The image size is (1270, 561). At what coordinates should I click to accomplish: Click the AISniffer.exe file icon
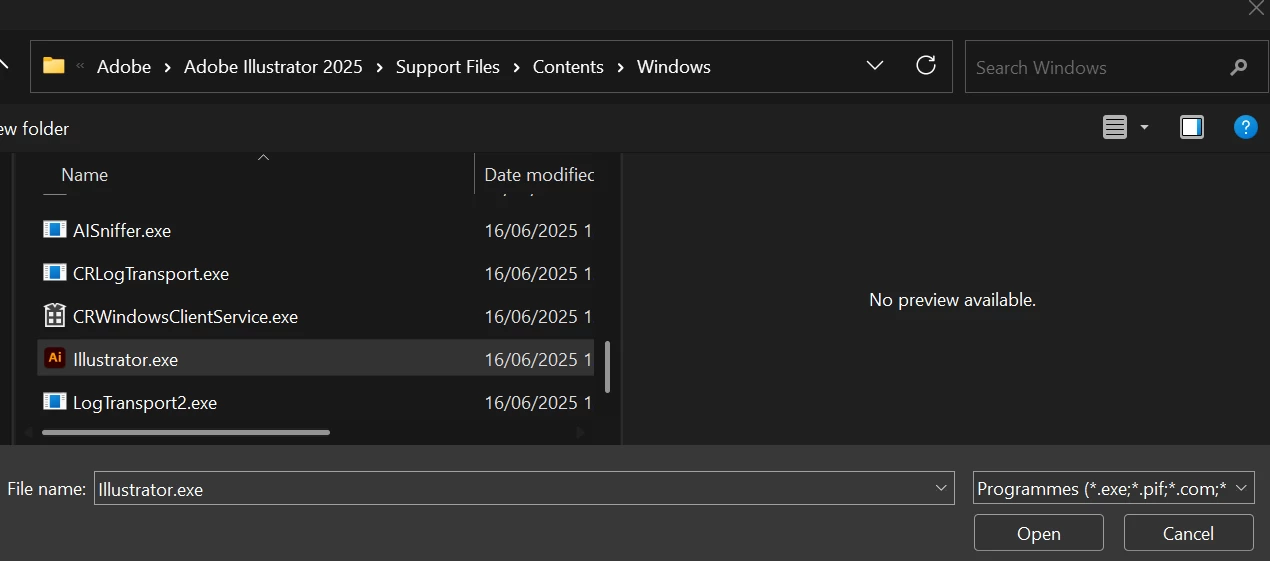[x=55, y=230]
